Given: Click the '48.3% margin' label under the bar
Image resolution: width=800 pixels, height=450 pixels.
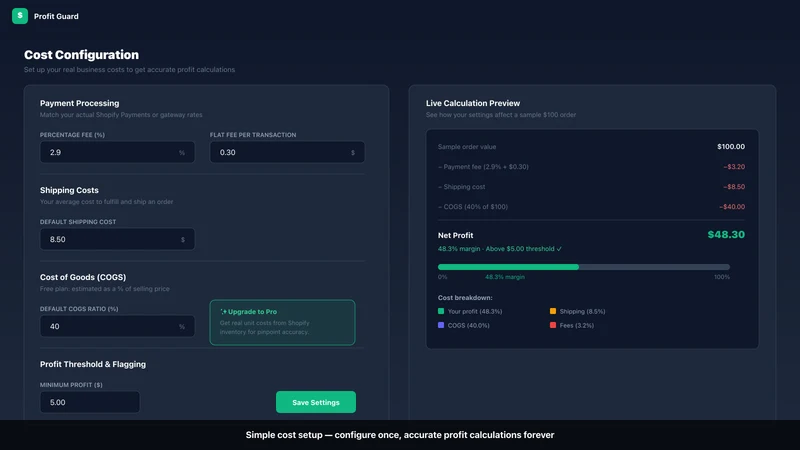Looking at the screenshot, I should coord(505,277).
